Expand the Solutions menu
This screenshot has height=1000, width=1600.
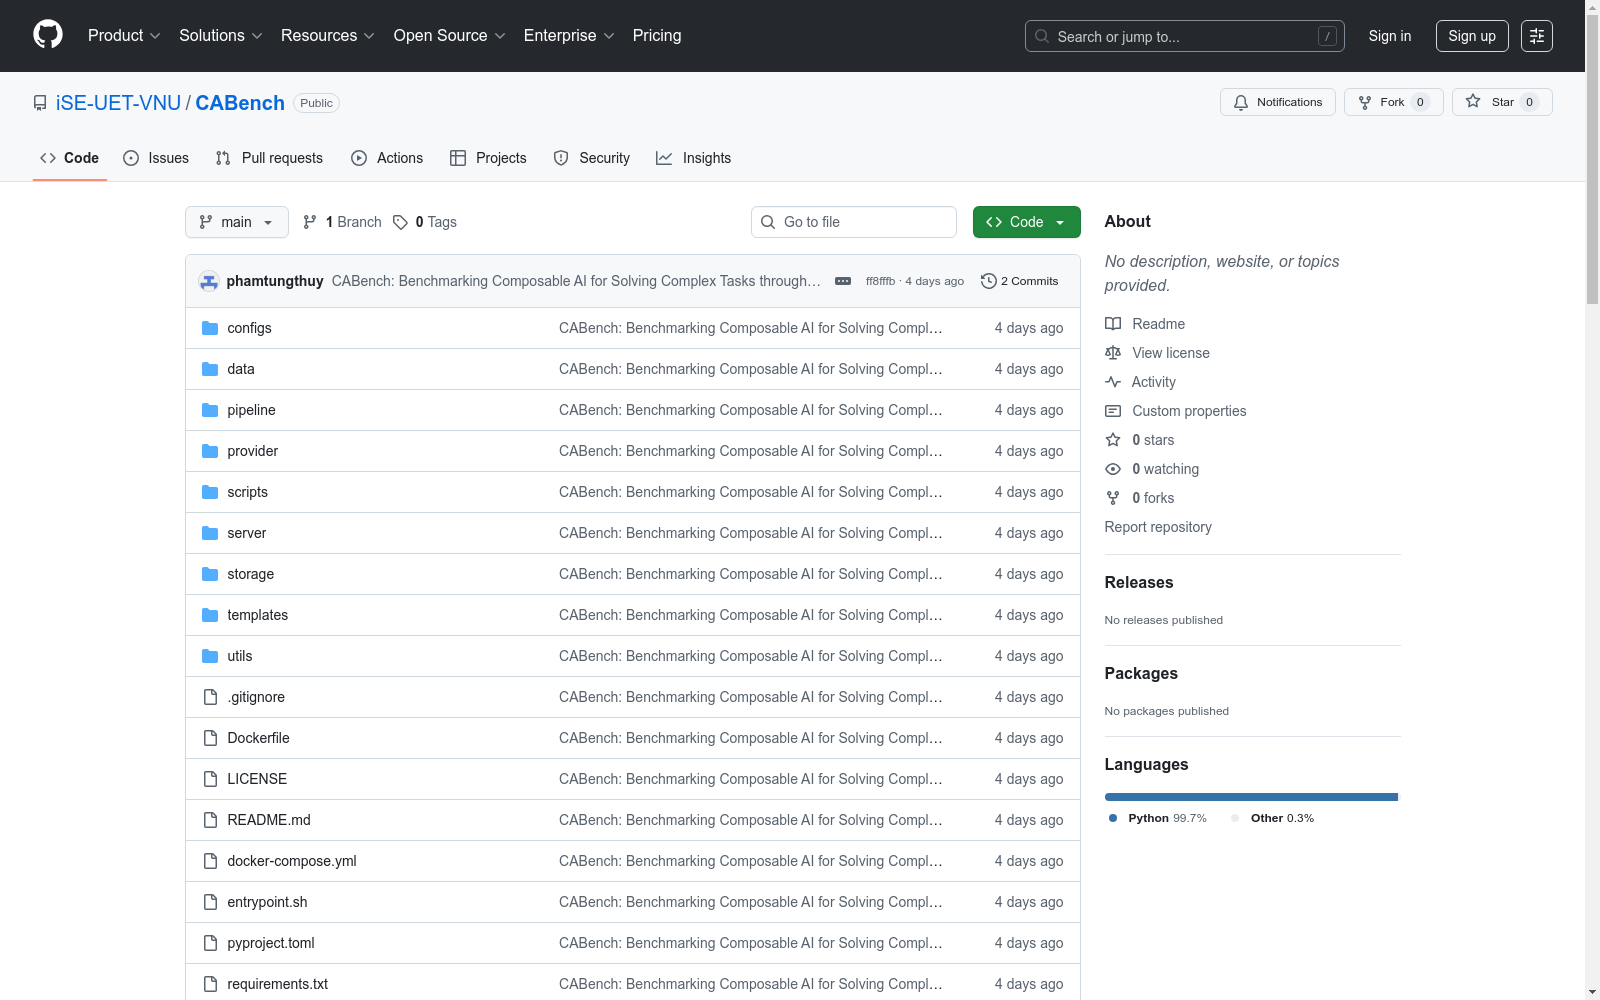click(x=221, y=35)
